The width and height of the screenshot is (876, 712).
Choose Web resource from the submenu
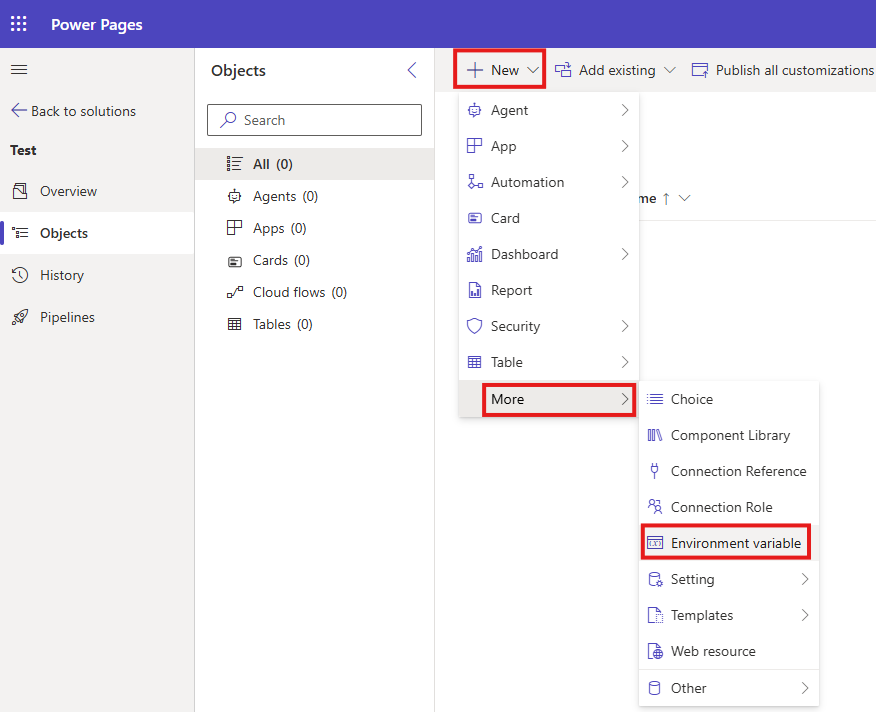pyautogui.click(x=729, y=651)
